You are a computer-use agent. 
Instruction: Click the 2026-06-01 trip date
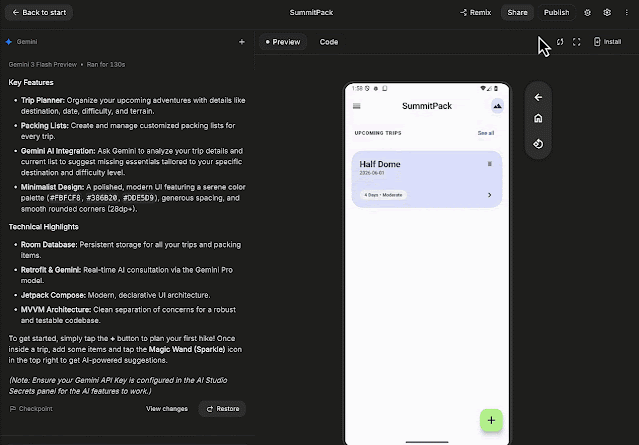coord(372,173)
